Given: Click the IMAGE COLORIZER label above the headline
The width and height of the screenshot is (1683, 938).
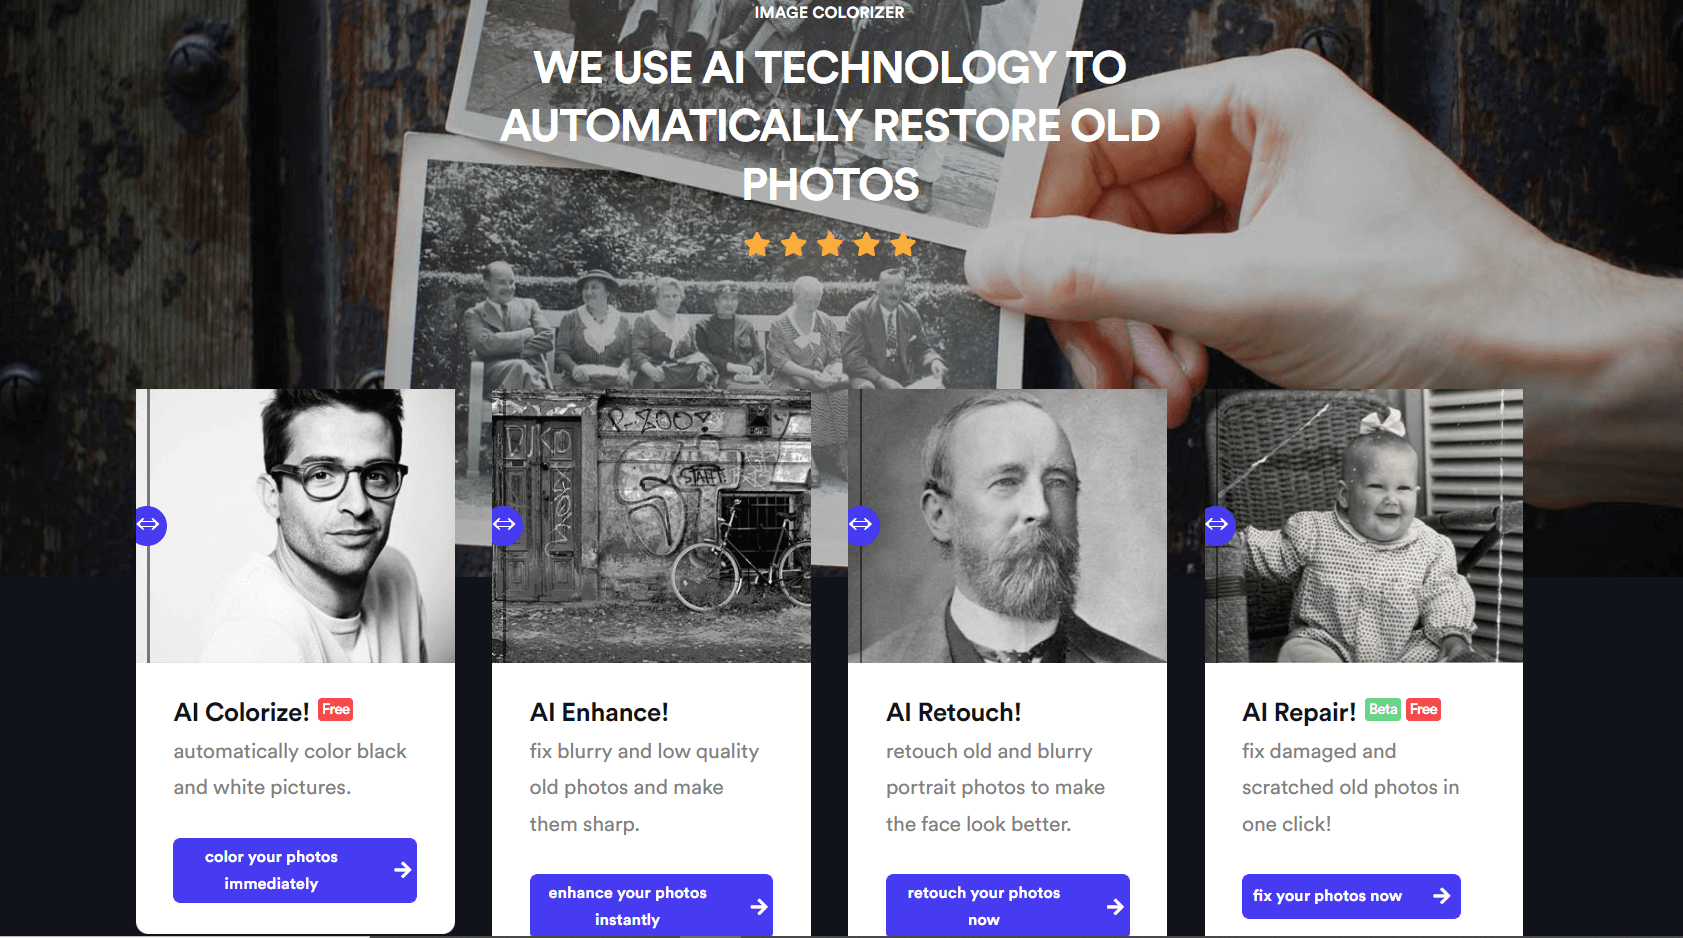Looking at the screenshot, I should [x=829, y=12].
